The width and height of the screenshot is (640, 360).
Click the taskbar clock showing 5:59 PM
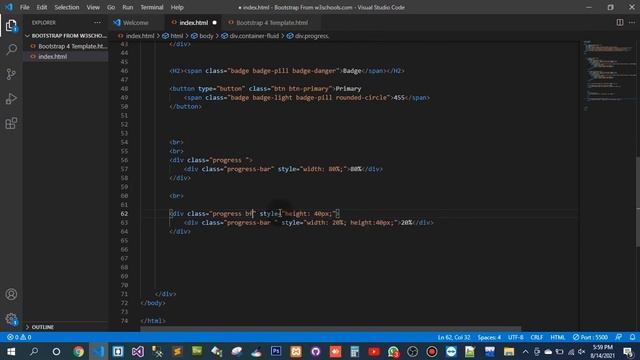pyautogui.click(x=602, y=351)
